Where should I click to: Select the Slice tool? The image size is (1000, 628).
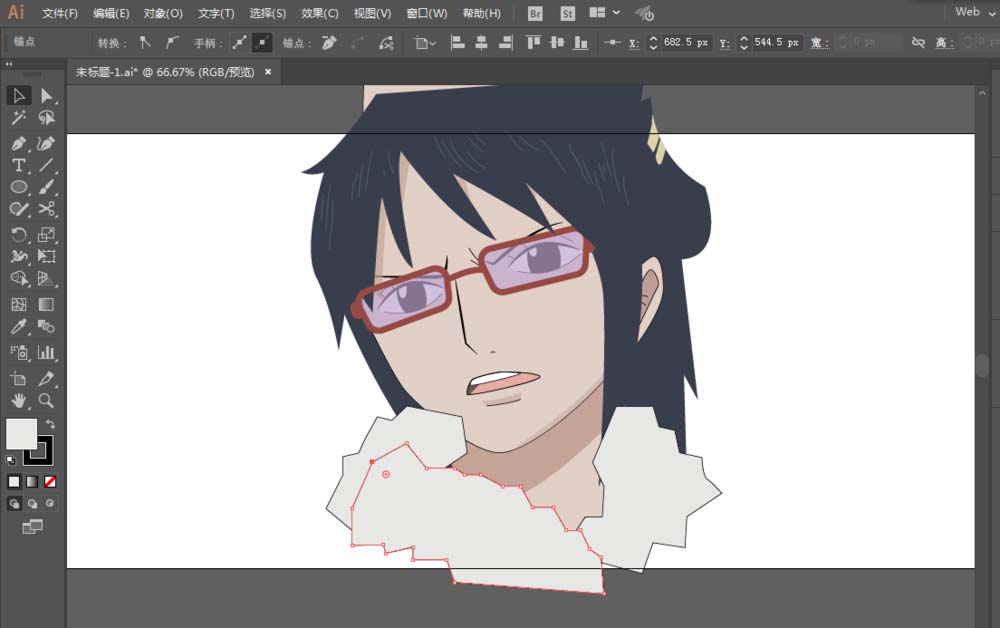click(46, 378)
